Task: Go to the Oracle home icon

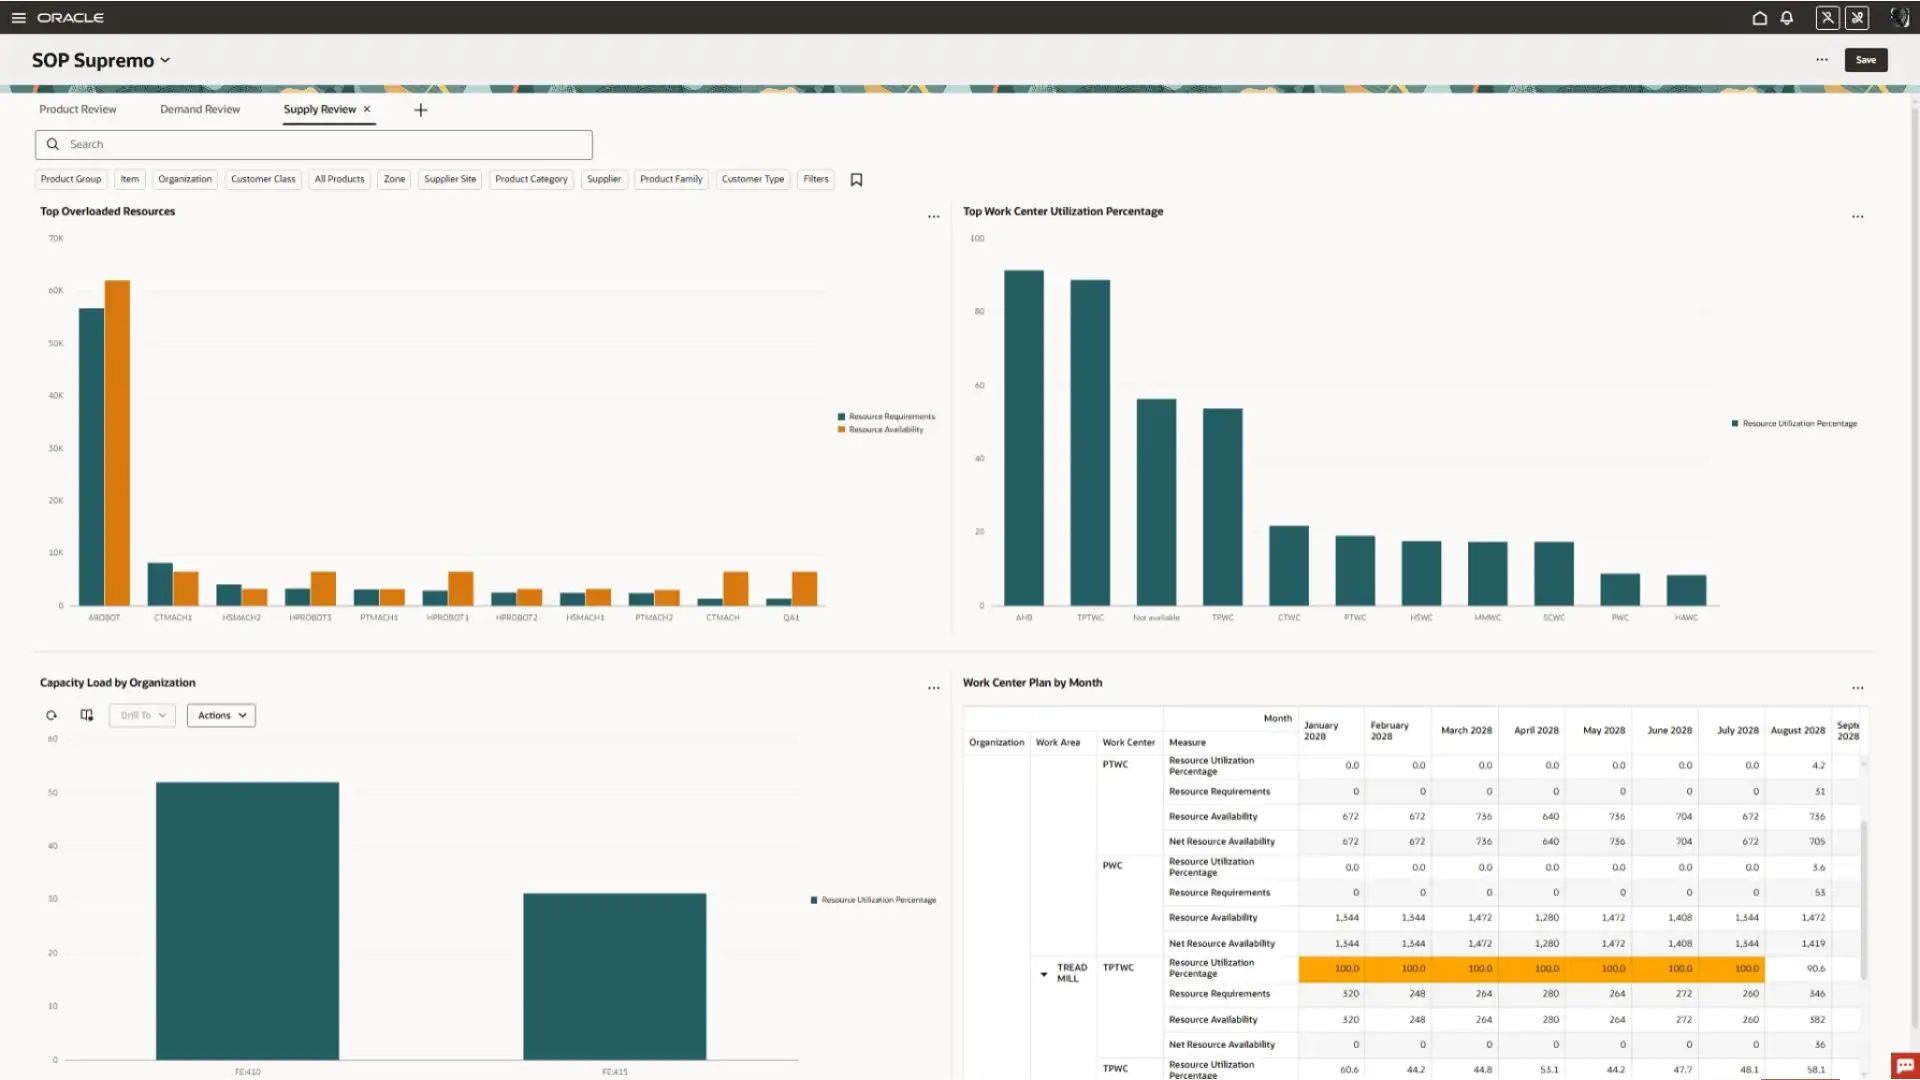Action: [1759, 18]
